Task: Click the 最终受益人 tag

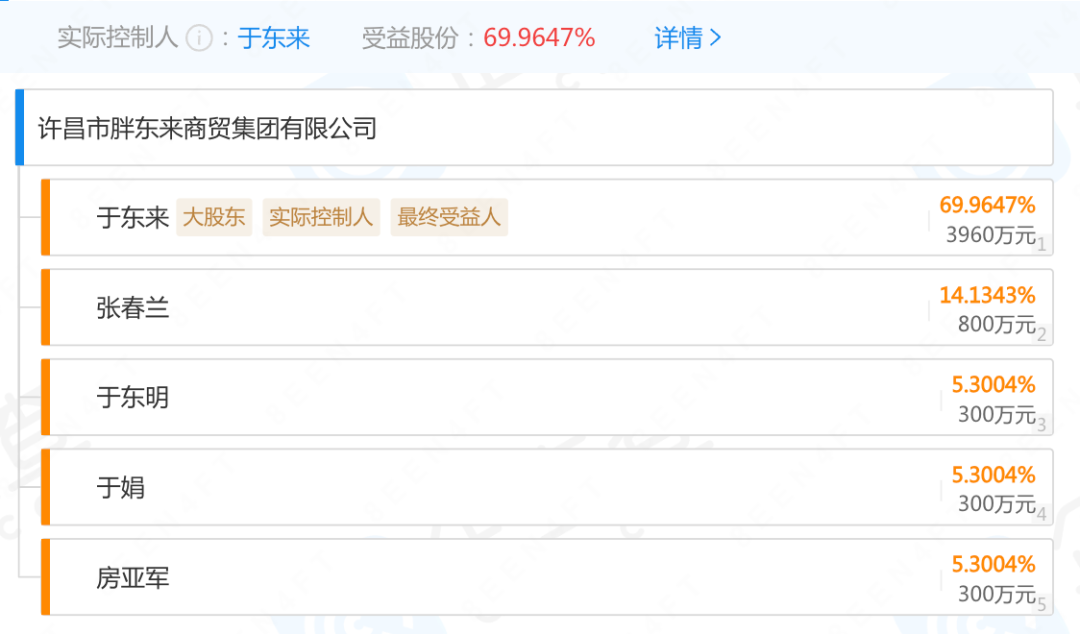Action: (x=449, y=217)
